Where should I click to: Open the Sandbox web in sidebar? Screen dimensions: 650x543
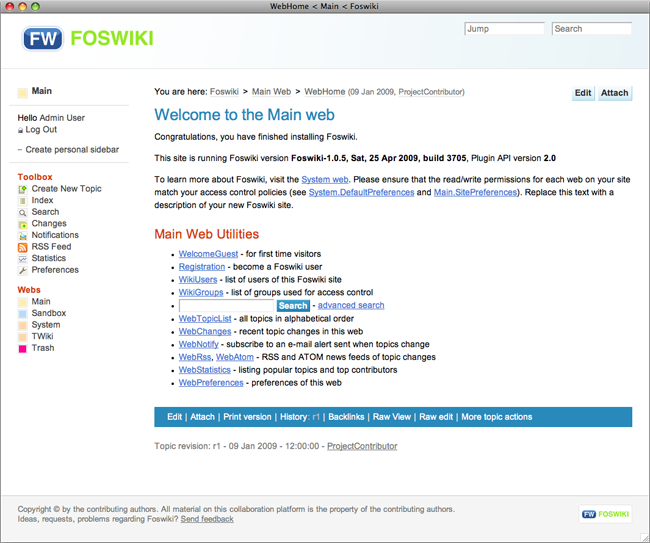[x=49, y=313]
